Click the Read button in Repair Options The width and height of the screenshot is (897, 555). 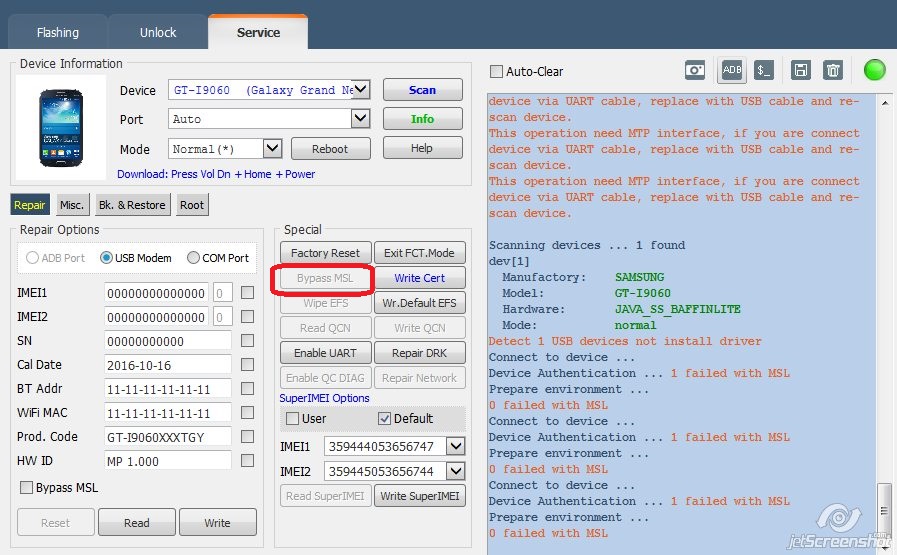point(137,522)
